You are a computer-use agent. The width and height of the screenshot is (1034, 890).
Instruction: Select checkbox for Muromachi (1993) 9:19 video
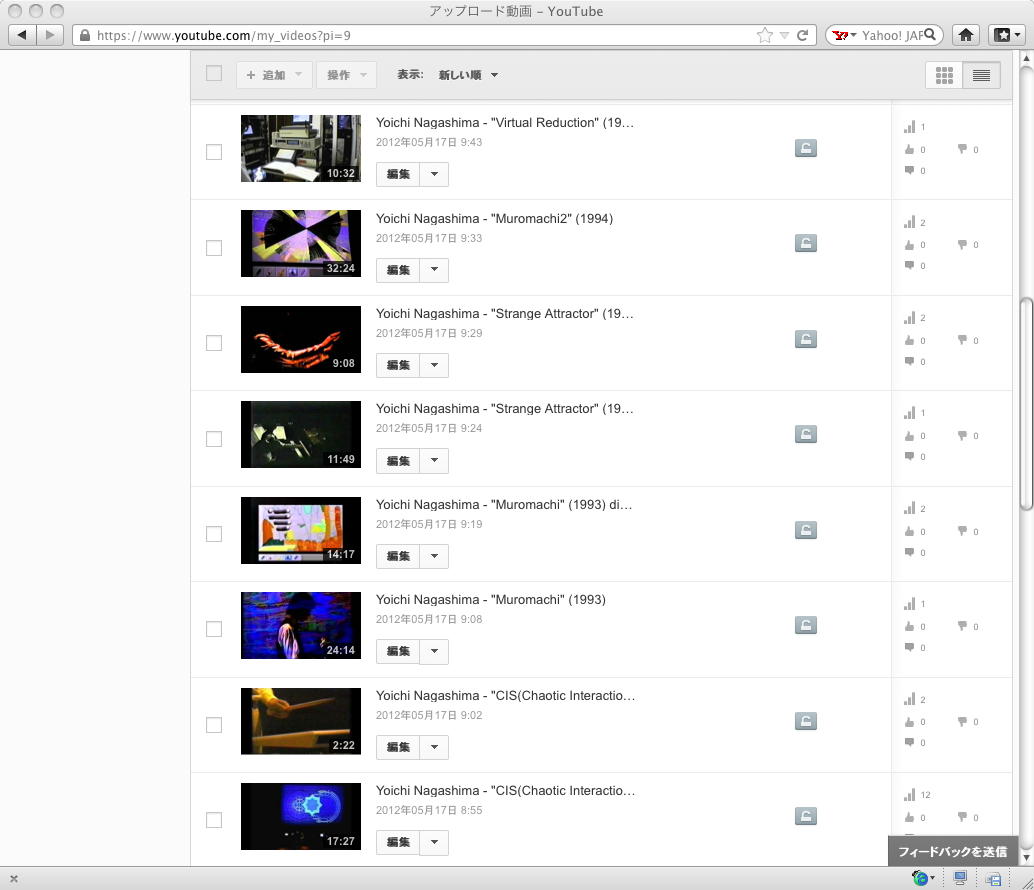tap(214, 534)
